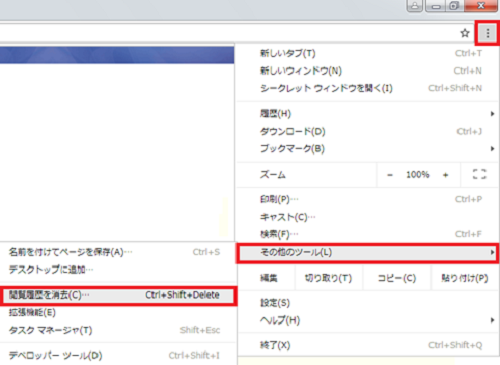Expand その他のツール(L) submenu
This screenshot has width=500, height=365.
pyautogui.click(x=367, y=252)
